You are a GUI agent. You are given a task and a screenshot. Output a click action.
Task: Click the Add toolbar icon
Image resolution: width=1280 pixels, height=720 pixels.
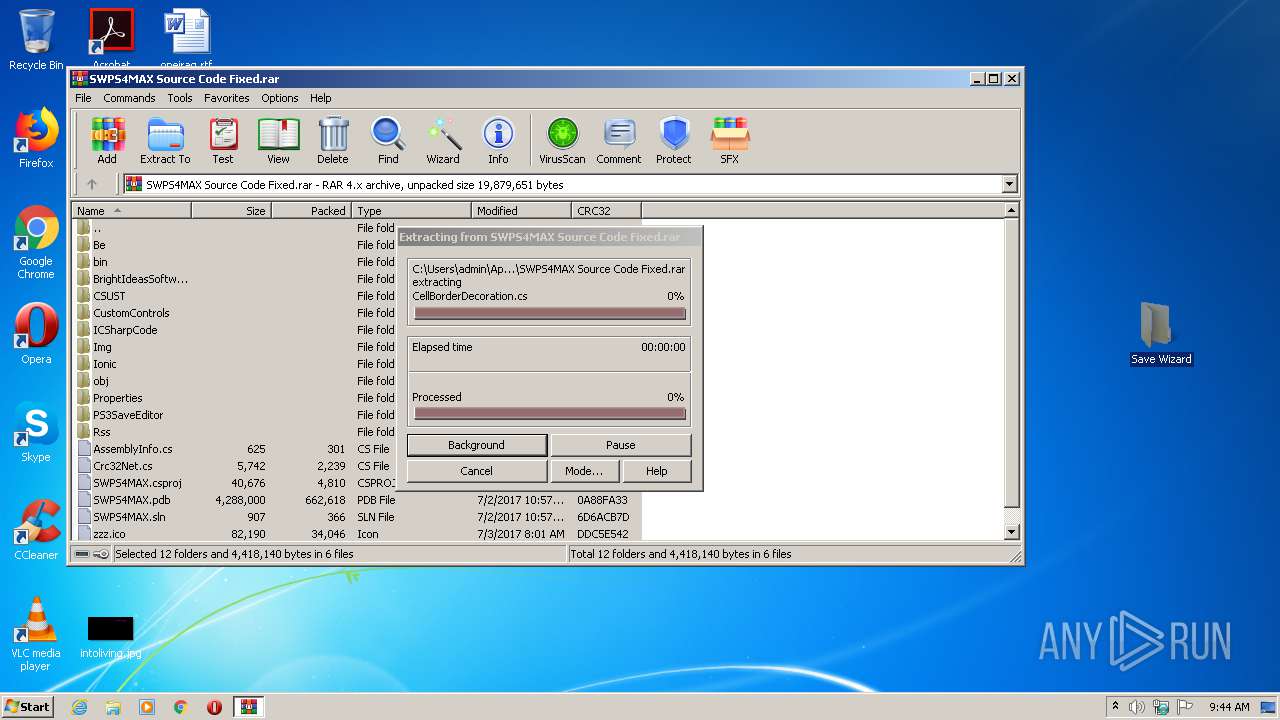click(107, 140)
